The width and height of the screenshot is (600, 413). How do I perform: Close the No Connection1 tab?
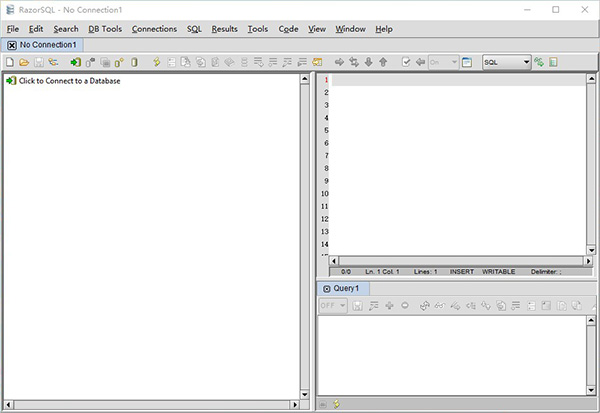[x=11, y=45]
